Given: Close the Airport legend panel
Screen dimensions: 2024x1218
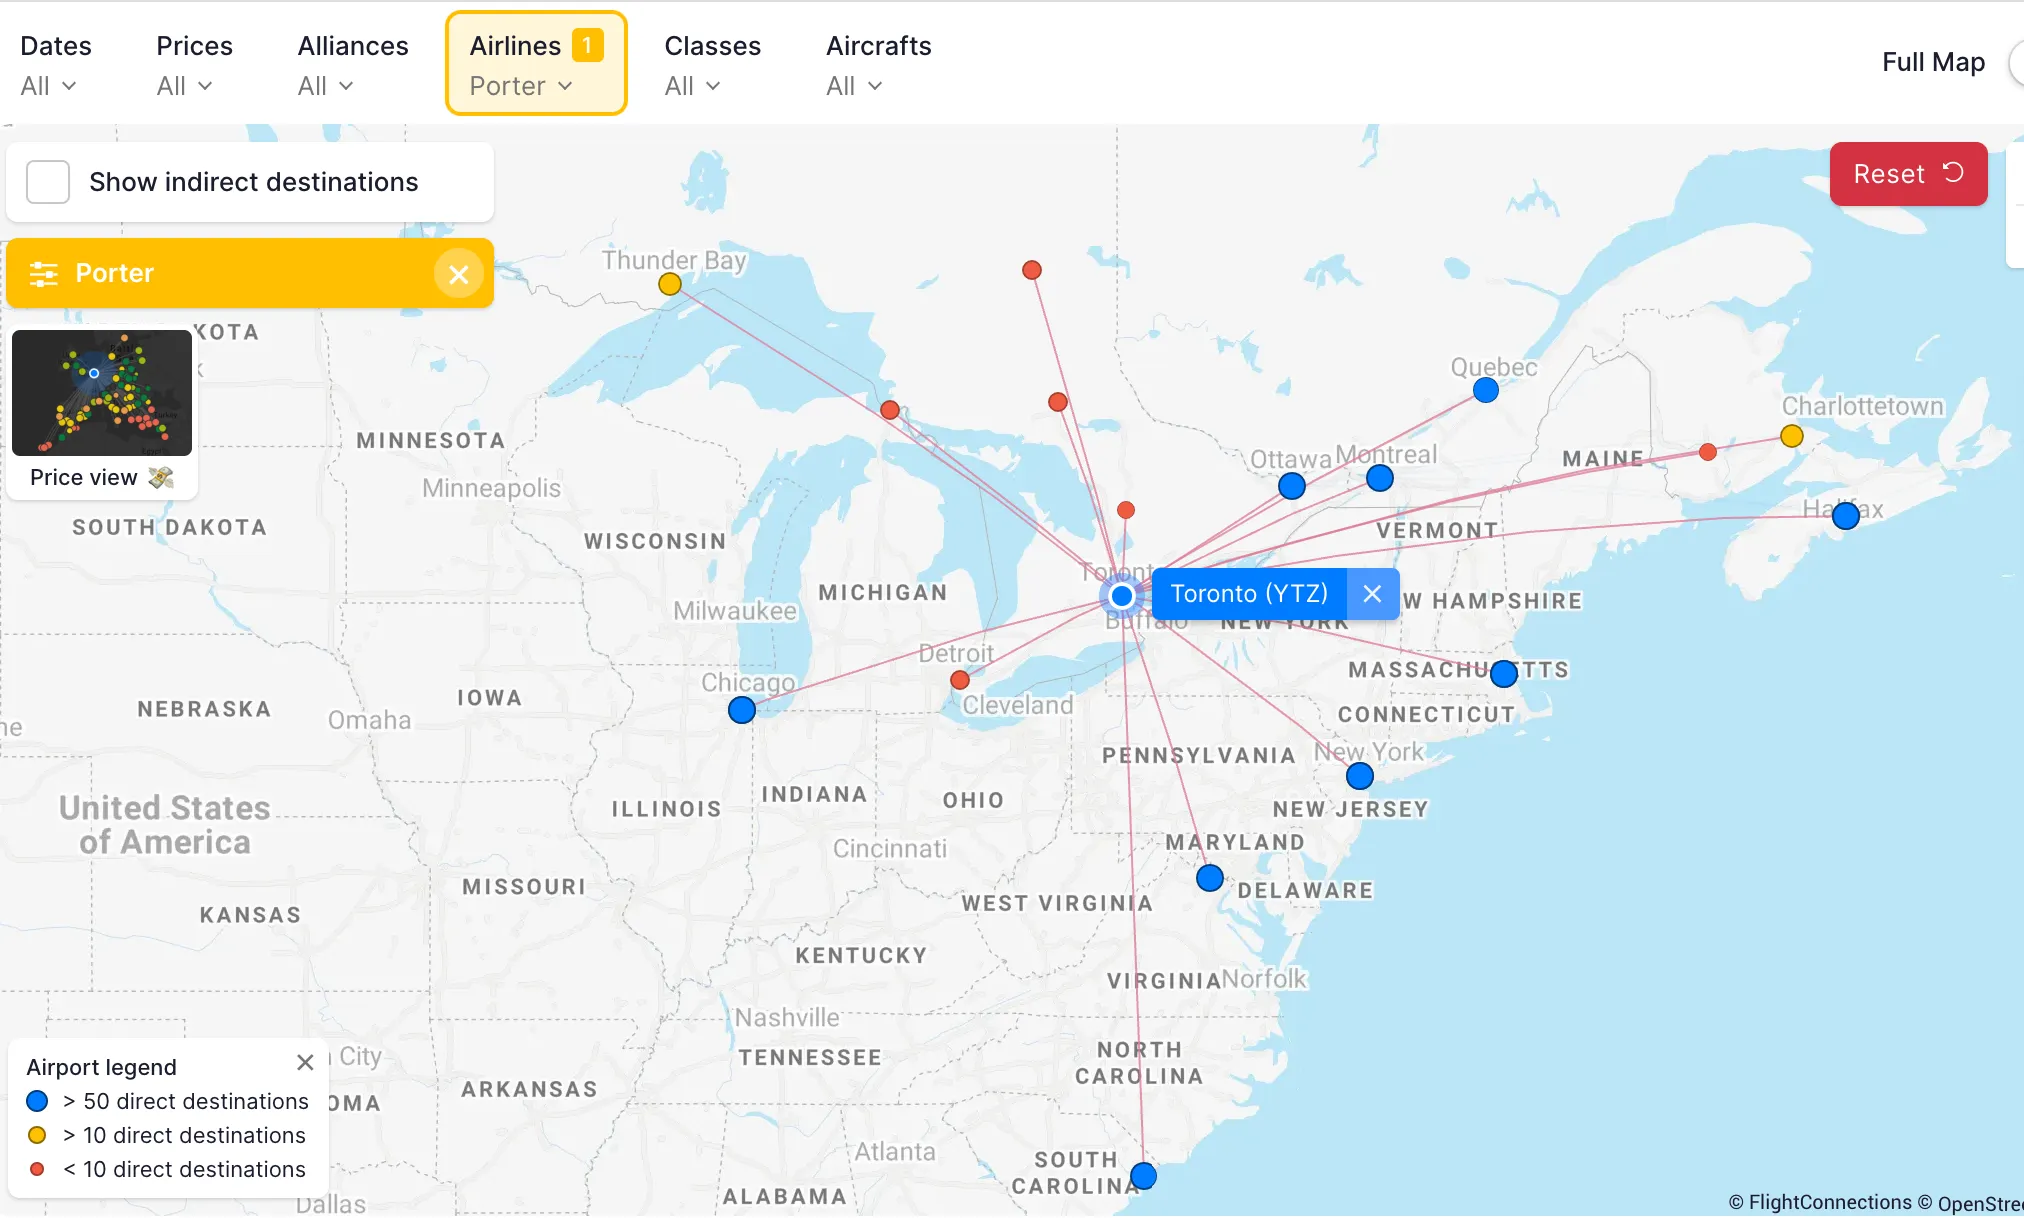Looking at the screenshot, I should click(305, 1063).
